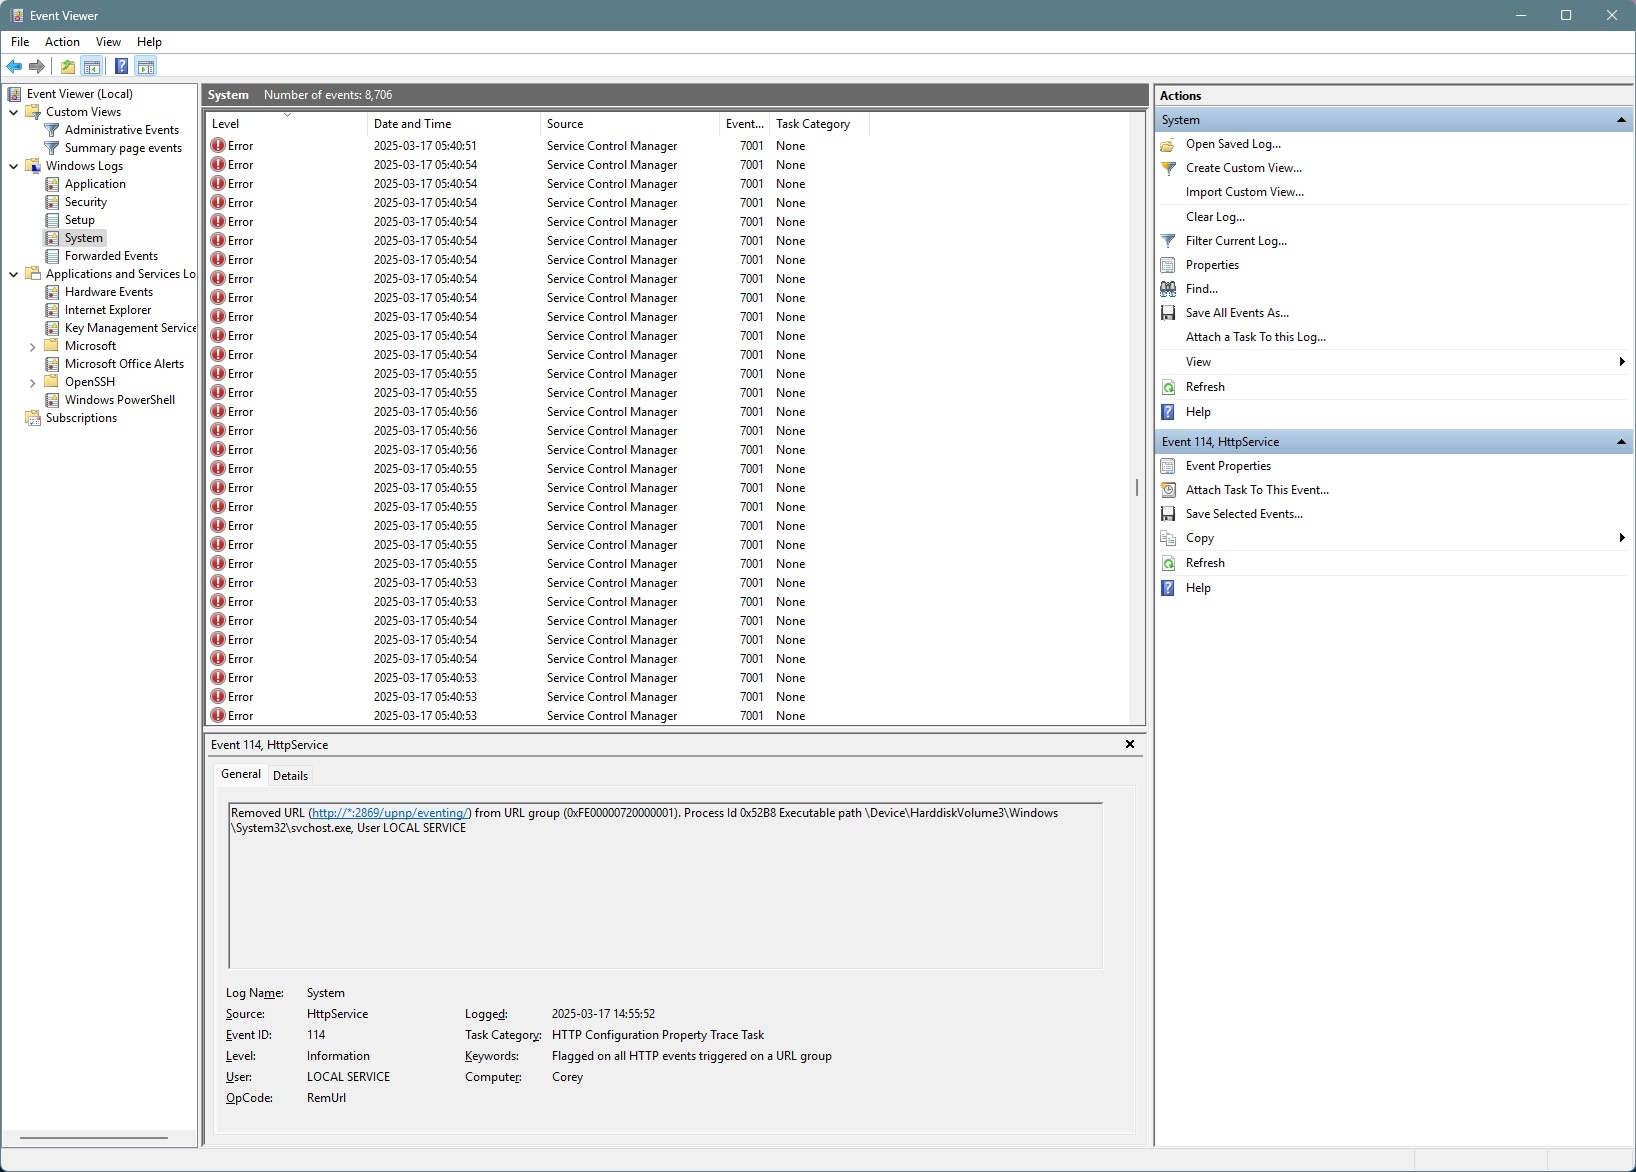Click the Copy icon in Actions pane

tap(1168, 538)
